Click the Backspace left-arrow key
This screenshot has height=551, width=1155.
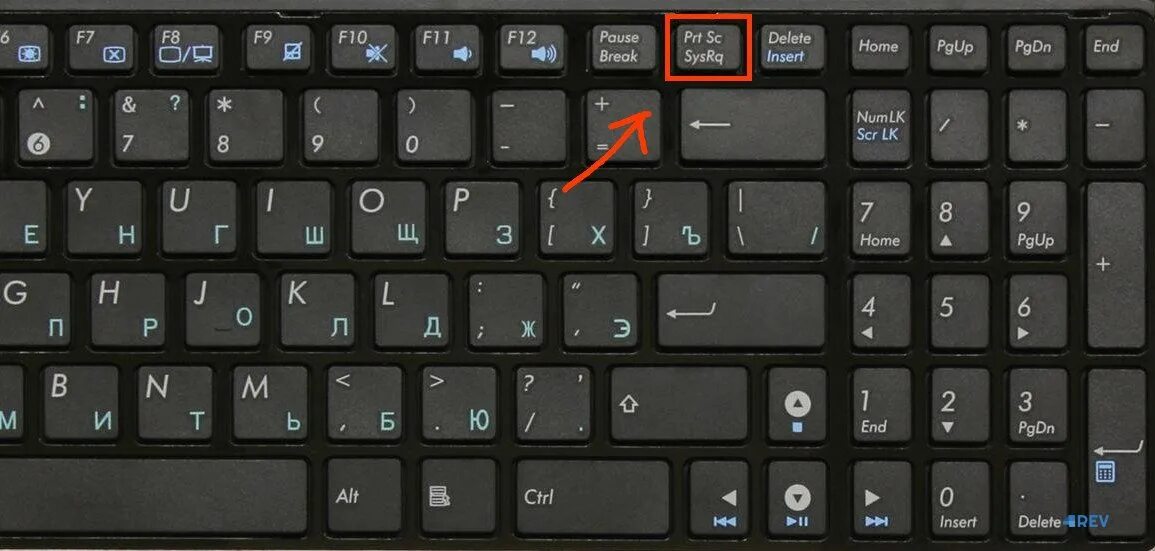(753, 125)
